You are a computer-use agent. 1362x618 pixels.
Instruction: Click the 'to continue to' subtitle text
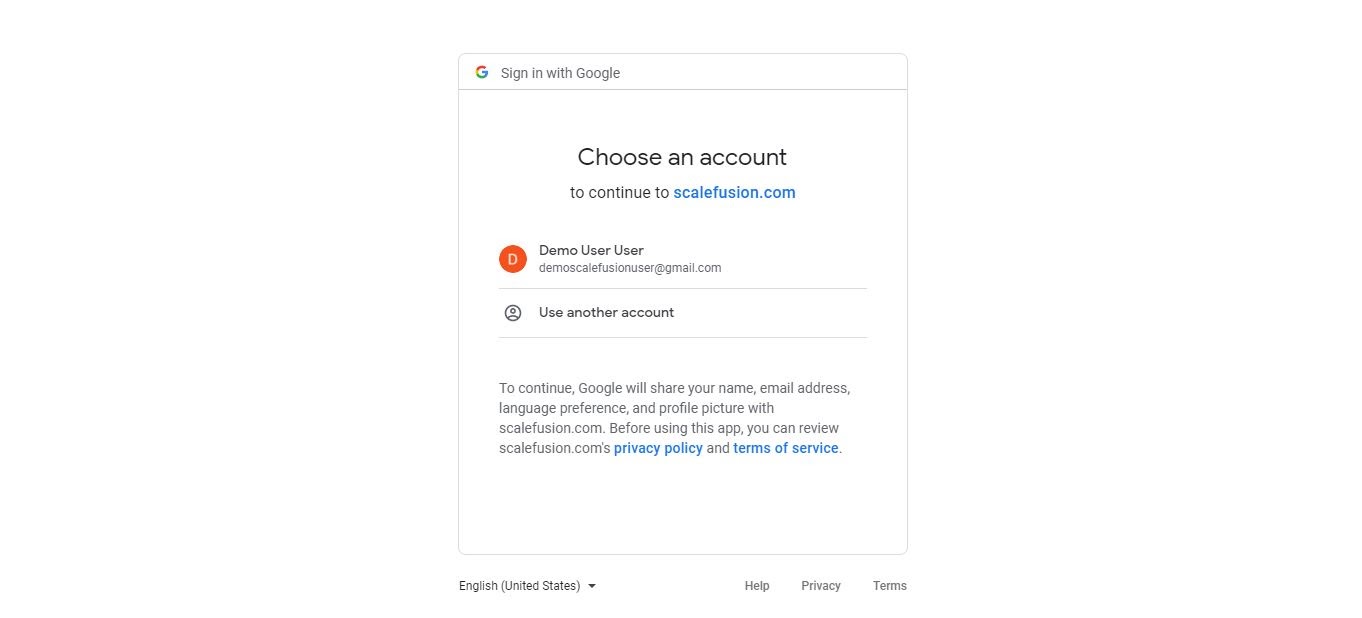pos(620,193)
